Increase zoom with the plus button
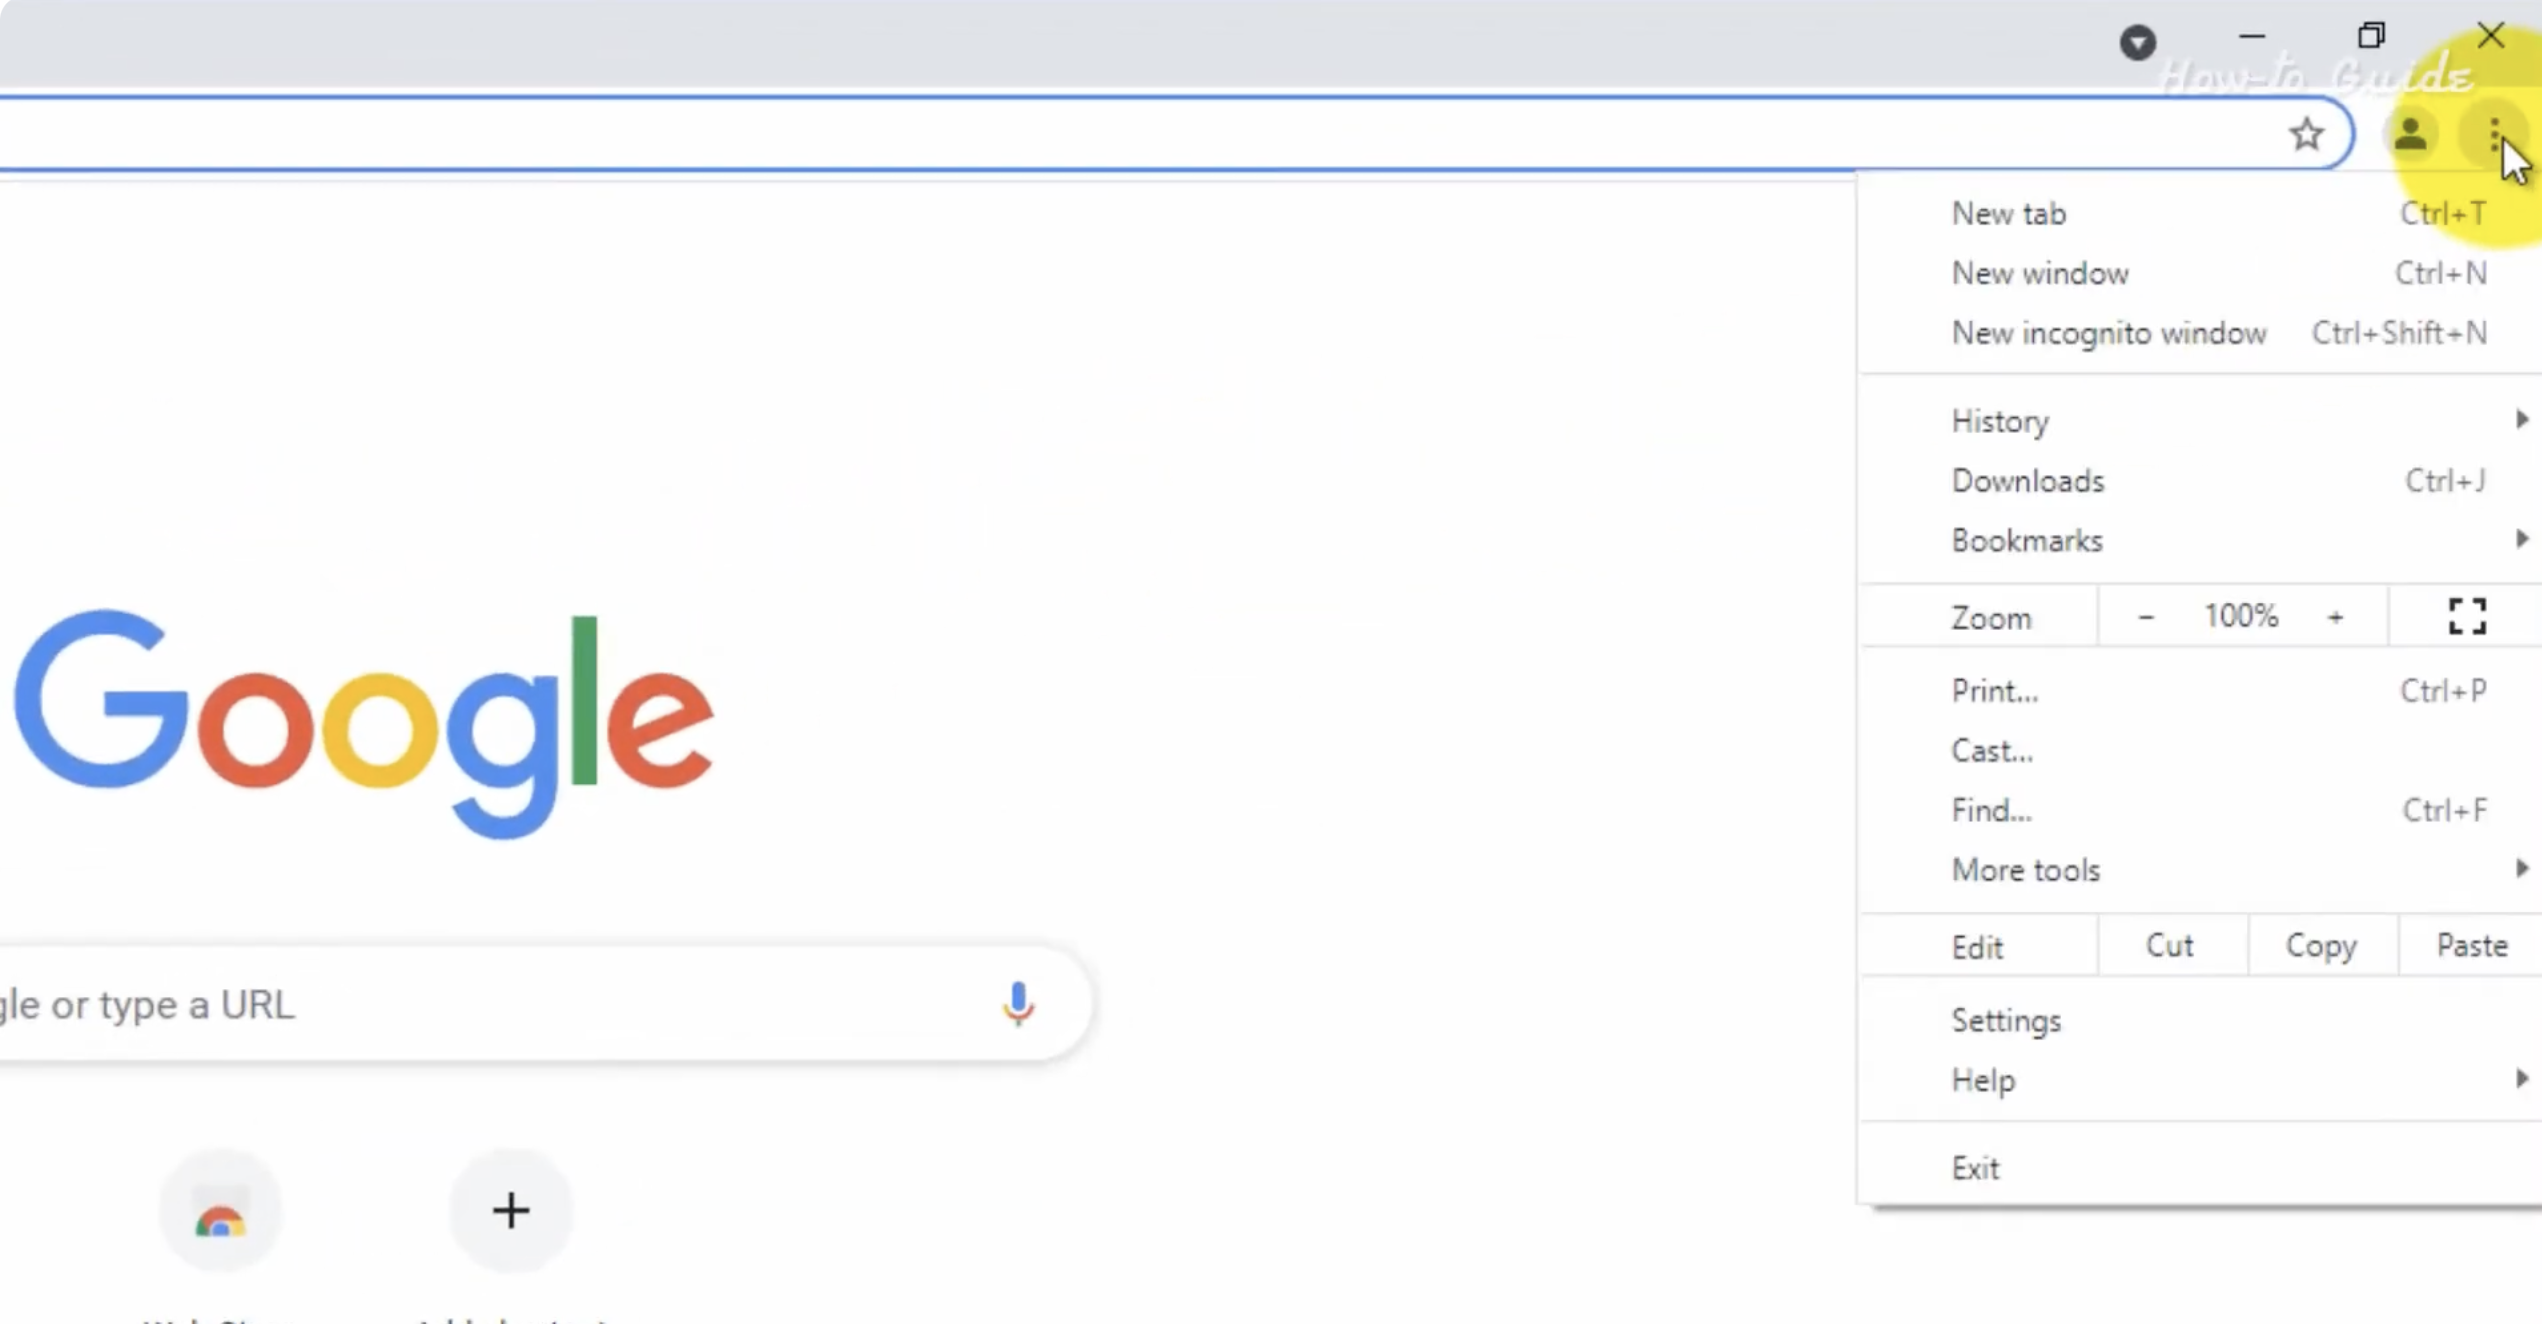The height and width of the screenshot is (1324, 2542). tap(2335, 617)
